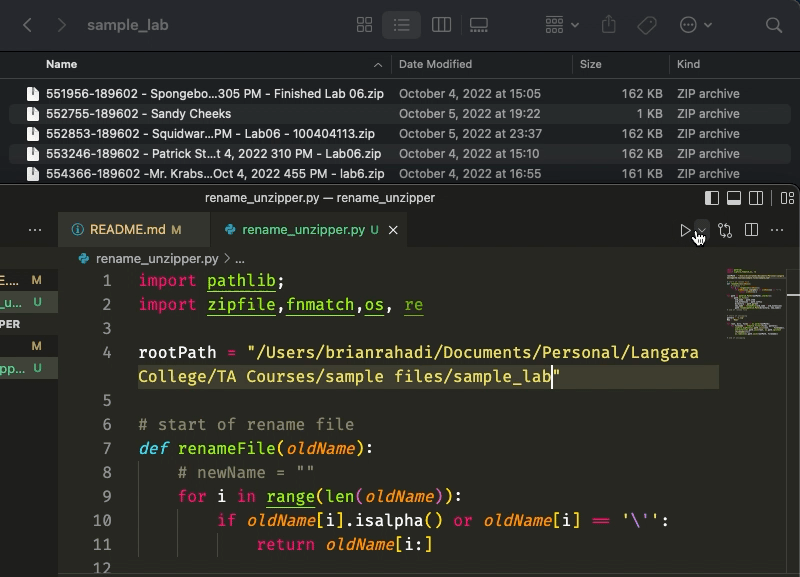800x577 pixels.
Task: Click the Finder edit tags icon
Action: point(647,25)
